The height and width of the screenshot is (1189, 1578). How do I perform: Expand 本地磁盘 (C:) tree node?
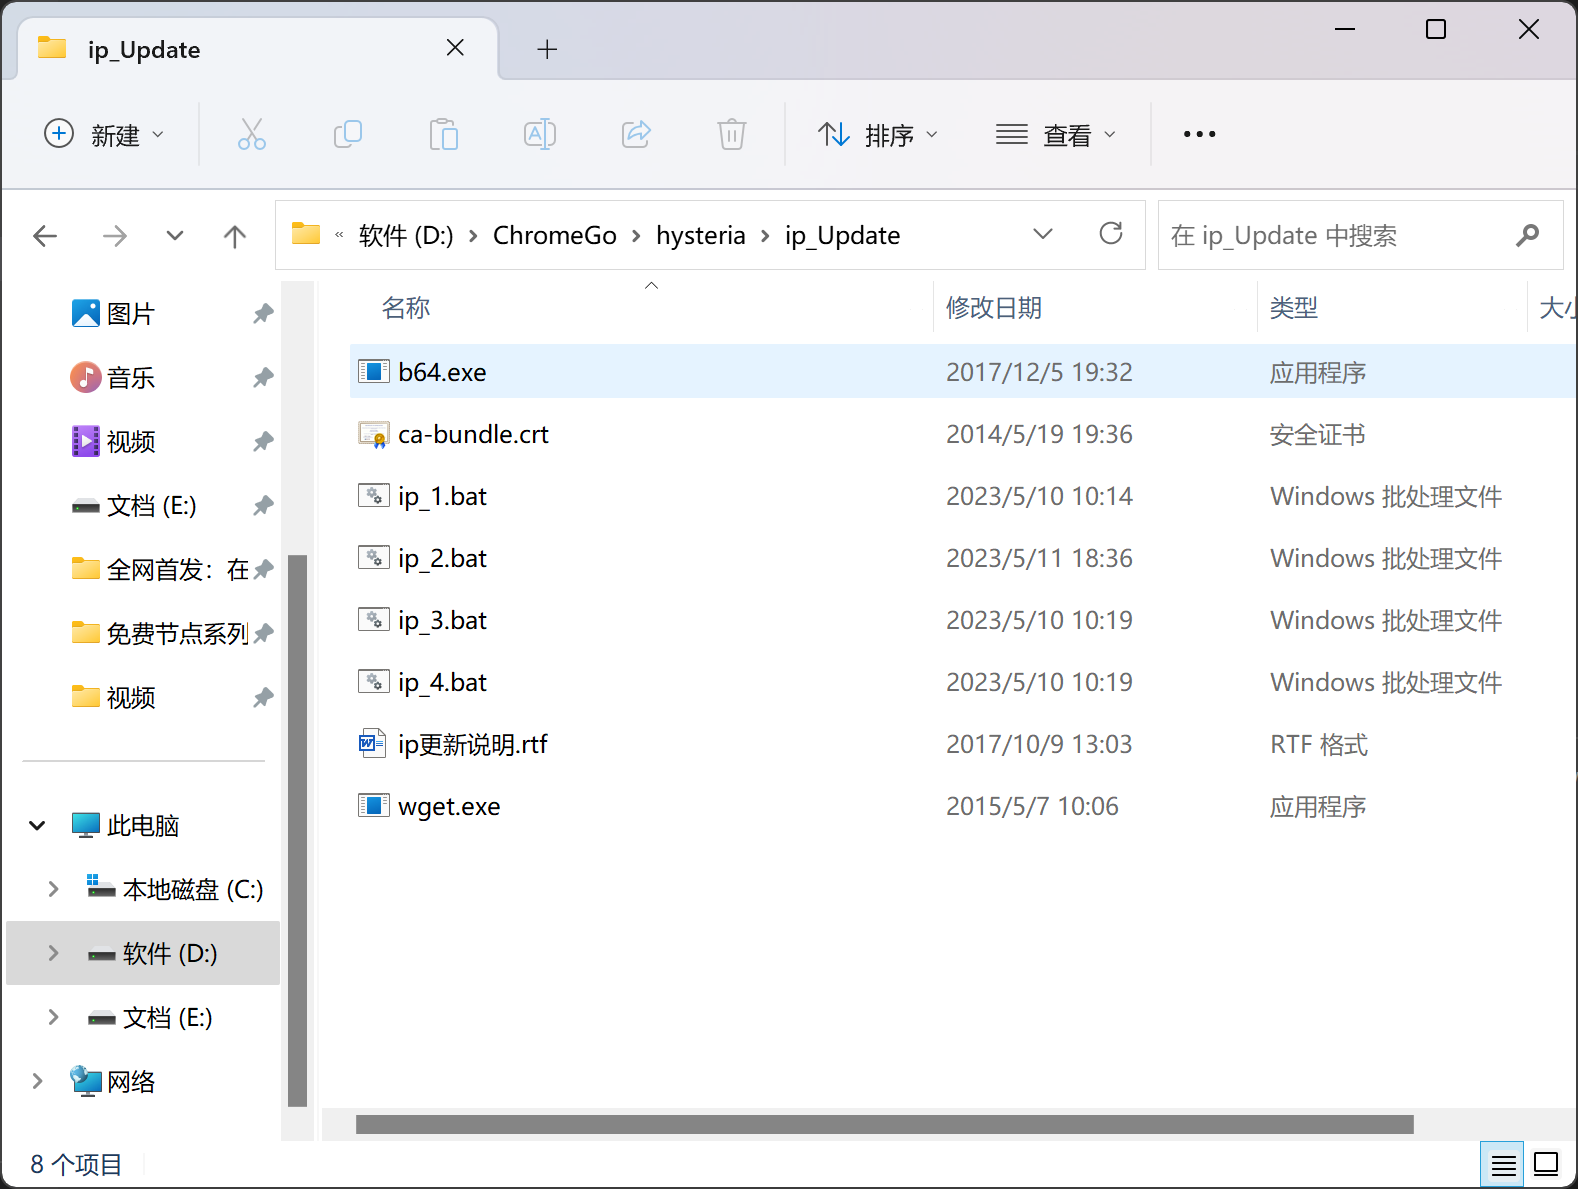coord(53,890)
